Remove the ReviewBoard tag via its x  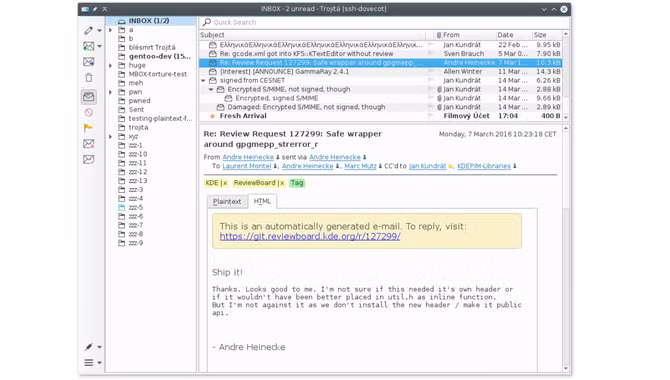tap(282, 183)
